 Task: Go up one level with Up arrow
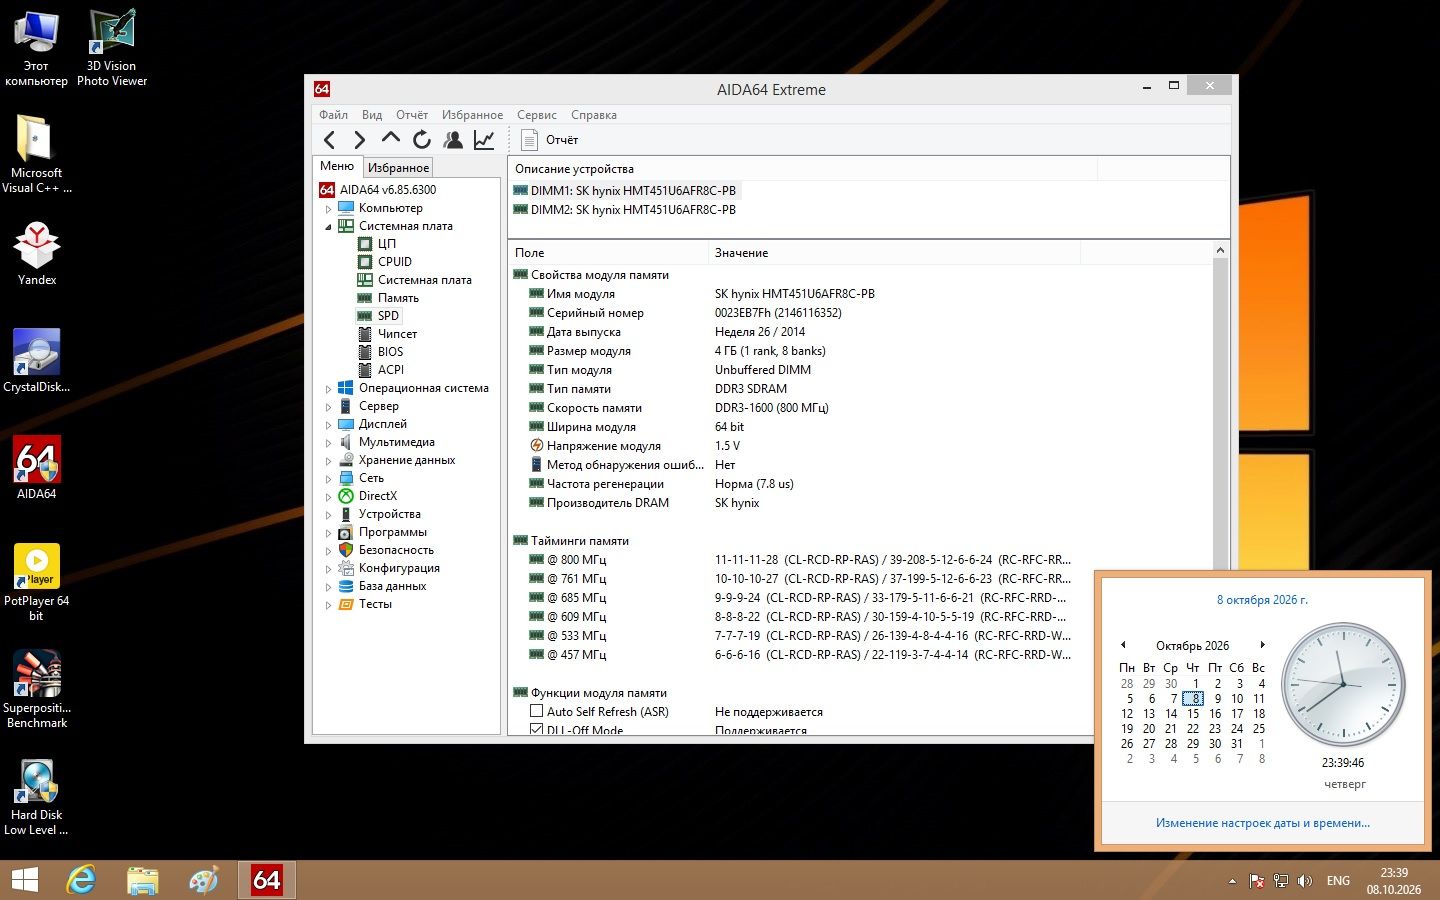391,139
